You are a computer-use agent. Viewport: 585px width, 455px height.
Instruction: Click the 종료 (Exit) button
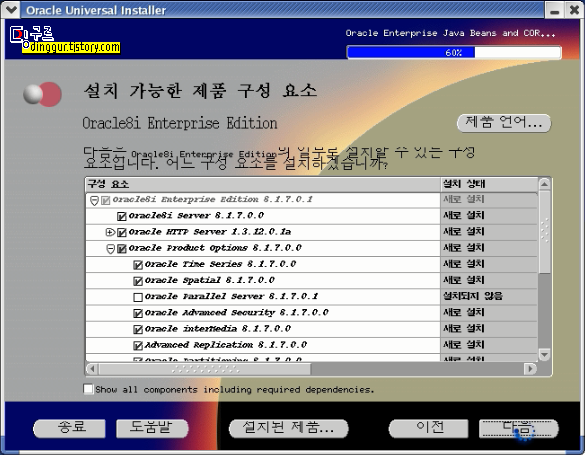click(x=69, y=429)
